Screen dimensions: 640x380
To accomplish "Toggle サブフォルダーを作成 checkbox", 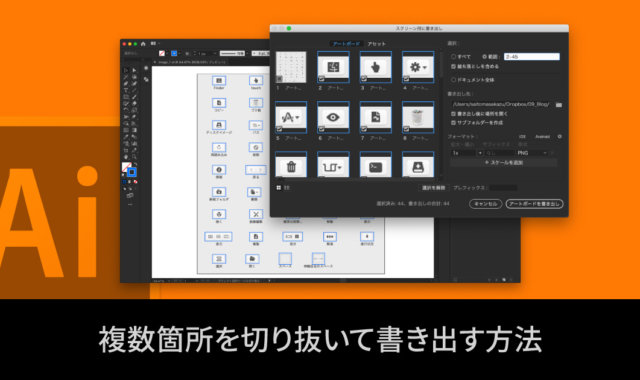I will (453, 122).
